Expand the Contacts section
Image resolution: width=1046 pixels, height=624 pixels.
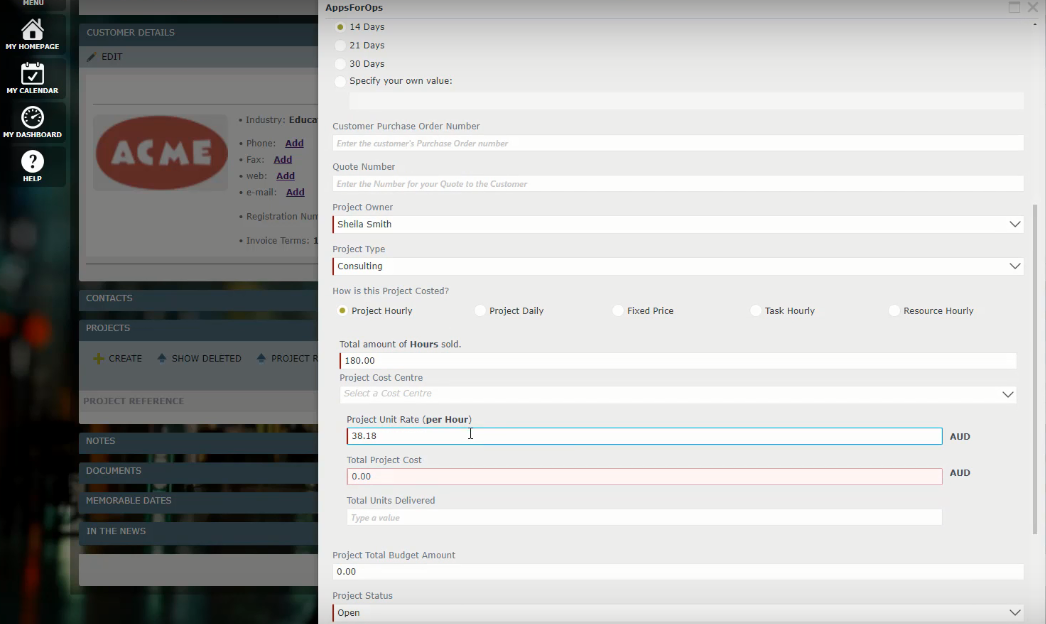tap(199, 298)
